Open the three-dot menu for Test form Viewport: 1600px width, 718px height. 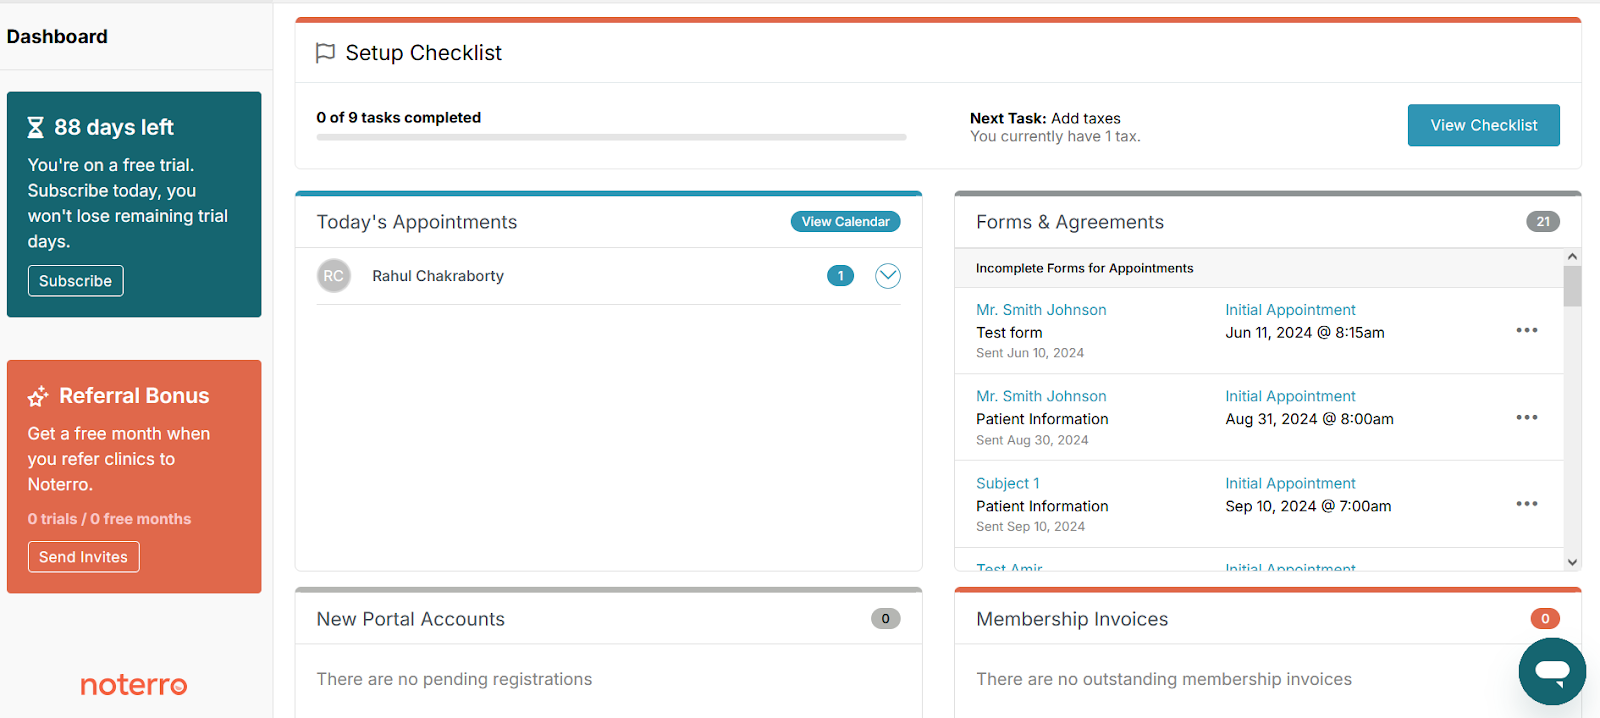point(1526,330)
